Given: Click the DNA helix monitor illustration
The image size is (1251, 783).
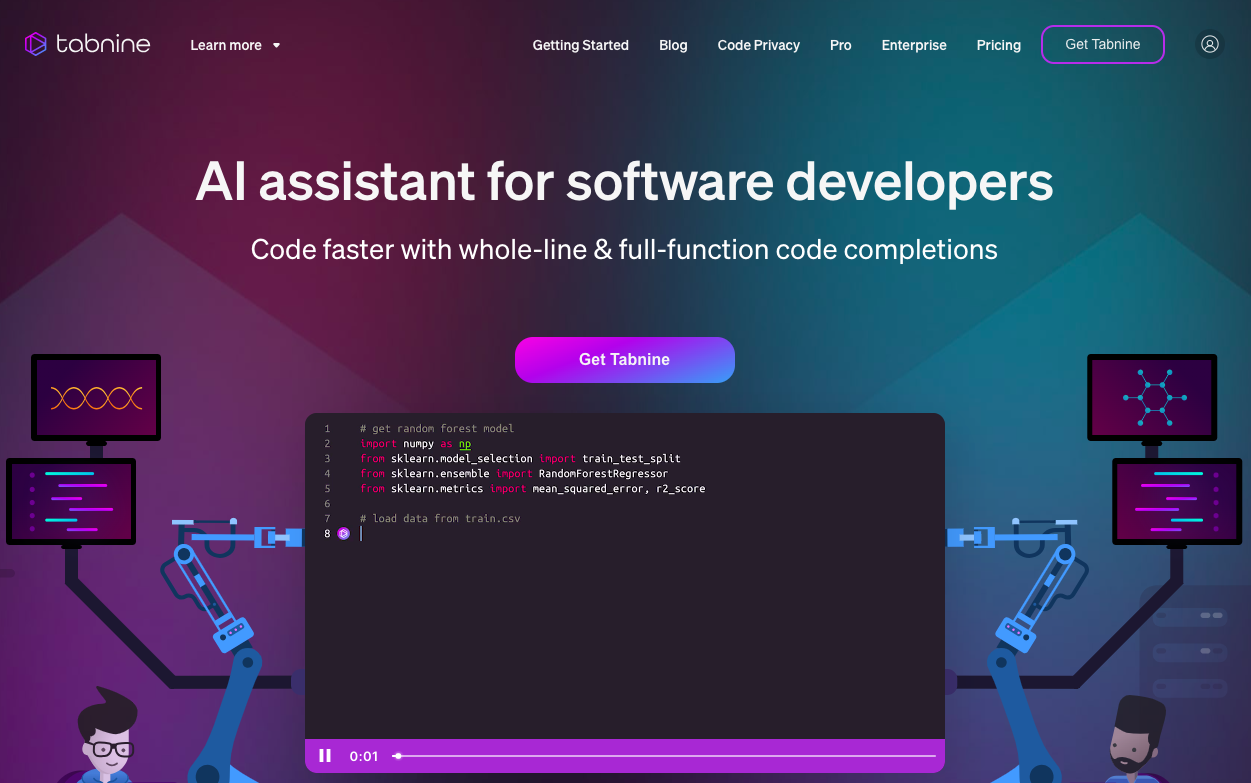Looking at the screenshot, I should pos(96,398).
